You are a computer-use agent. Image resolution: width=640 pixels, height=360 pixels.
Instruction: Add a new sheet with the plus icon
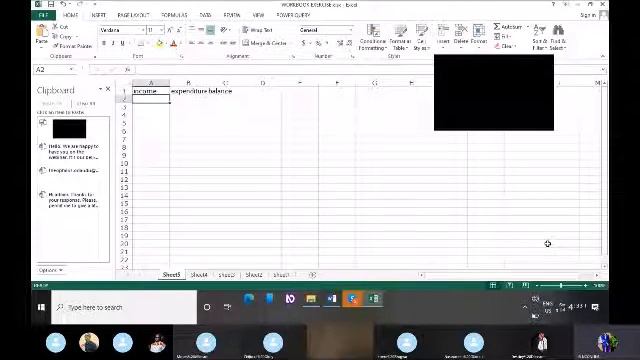click(x=313, y=275)
